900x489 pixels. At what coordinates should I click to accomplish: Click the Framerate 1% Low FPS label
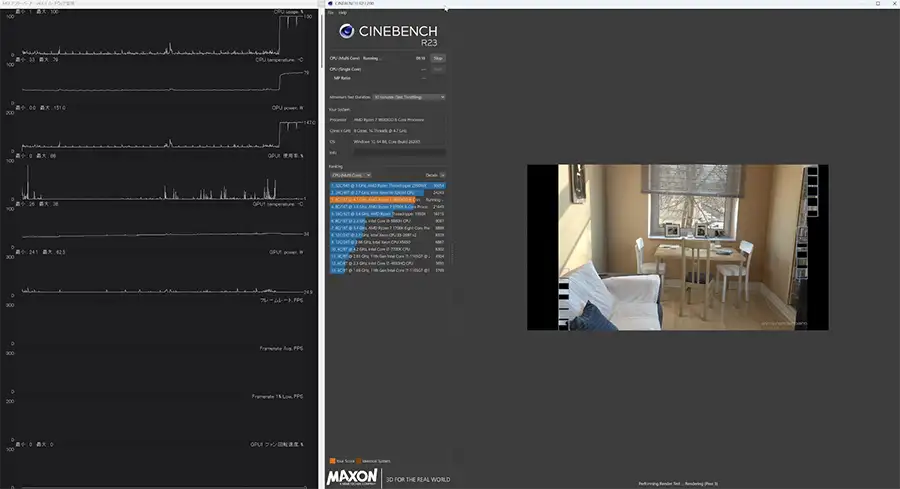pos(277,397)
